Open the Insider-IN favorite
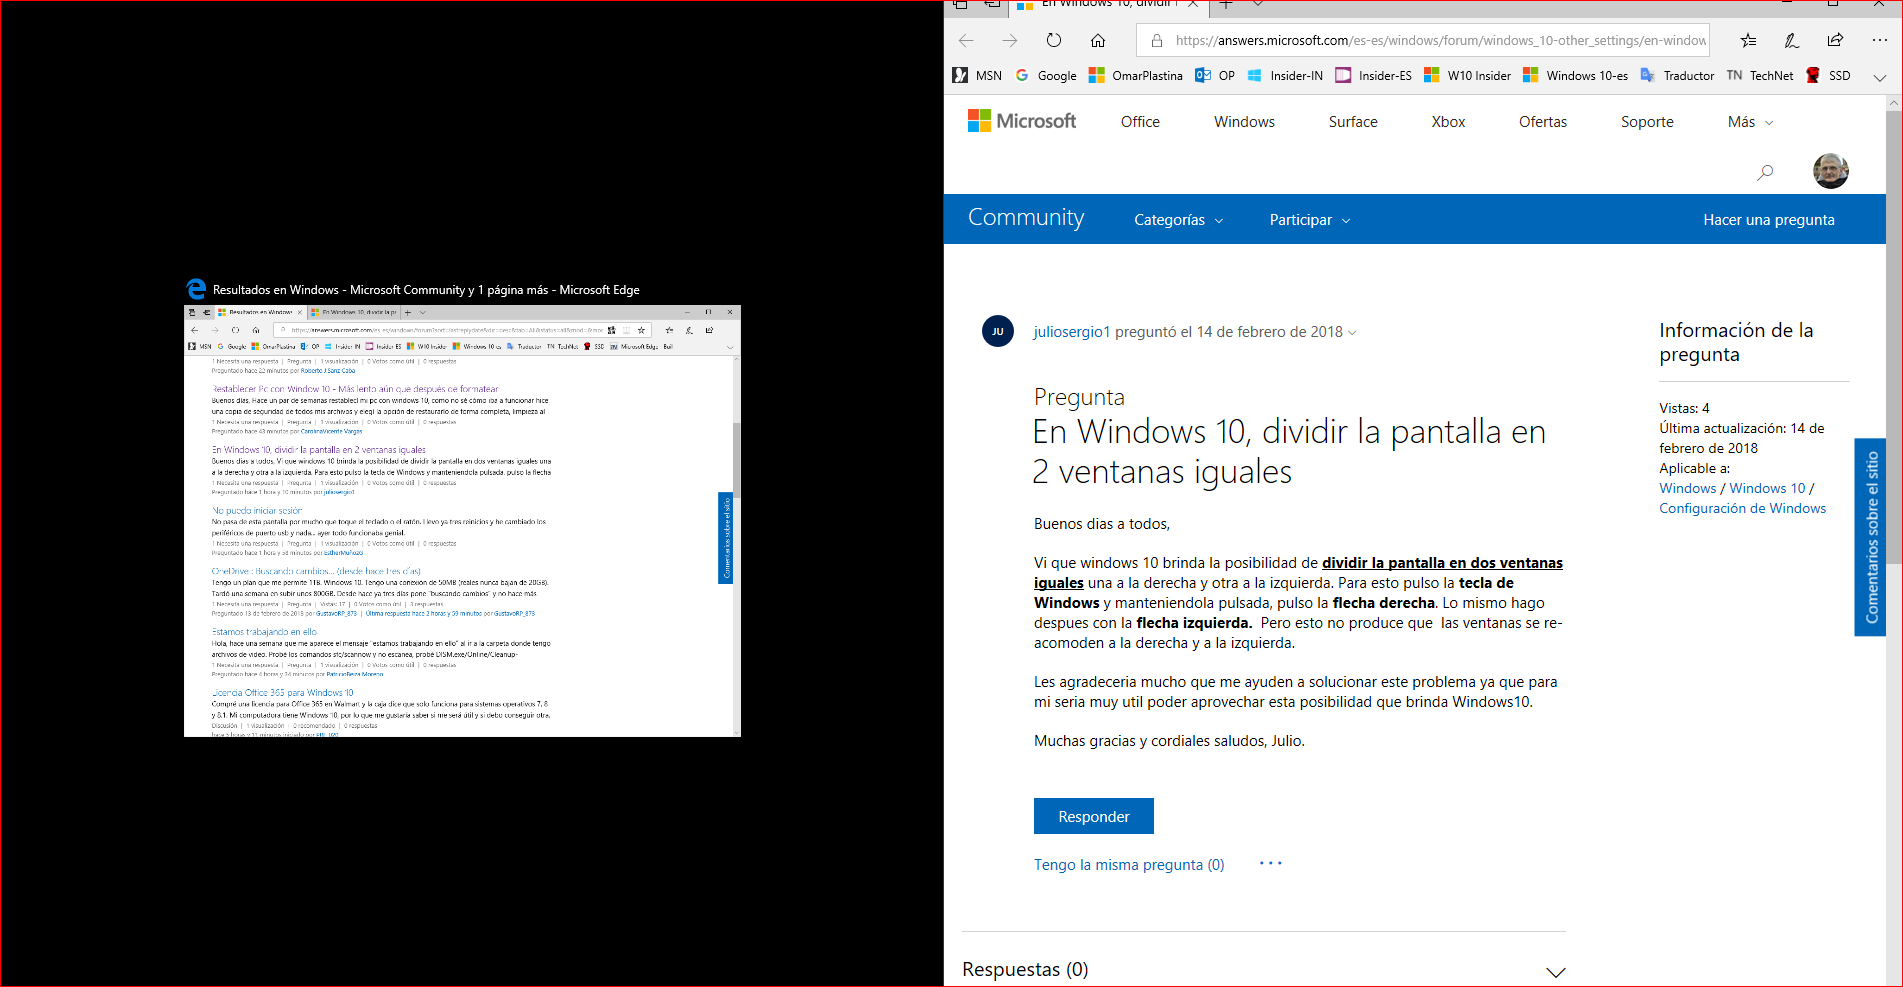This screenshot has width=1903, height=987. point(1285,76)
